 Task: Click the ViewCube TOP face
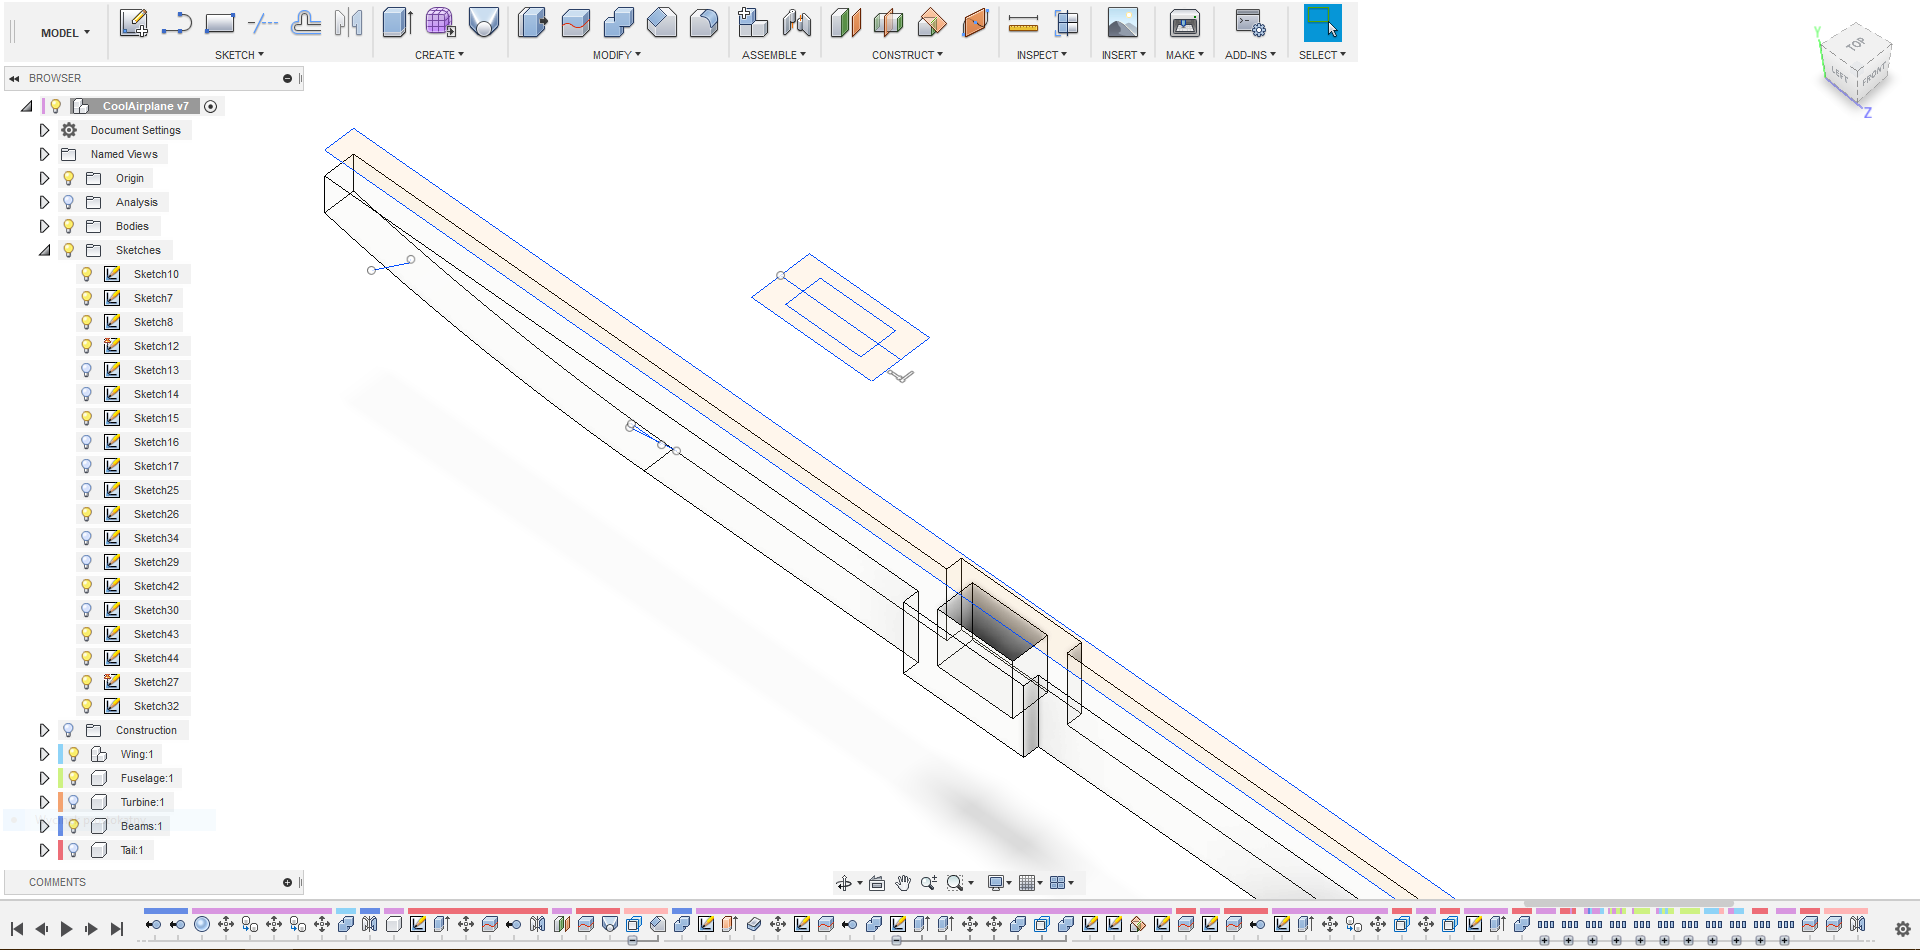[1856, 45]
